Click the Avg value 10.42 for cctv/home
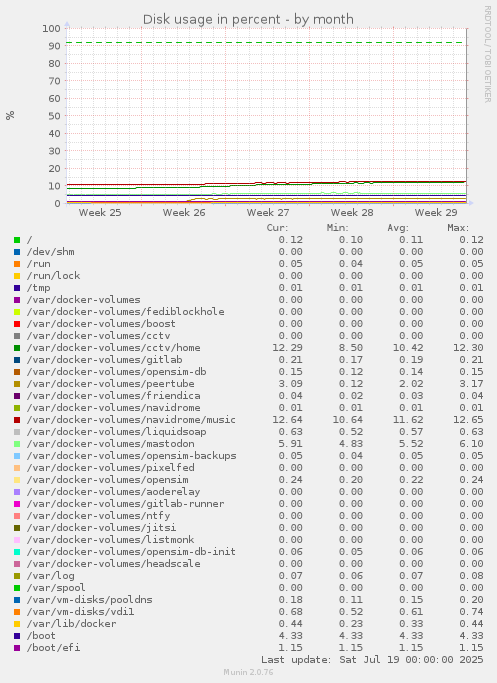Screen dimensions: 497x683 point(408,348)
